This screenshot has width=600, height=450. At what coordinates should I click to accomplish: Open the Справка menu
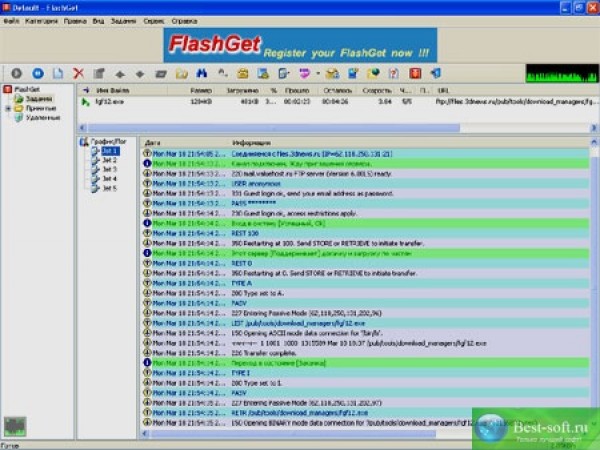[184, 21]
